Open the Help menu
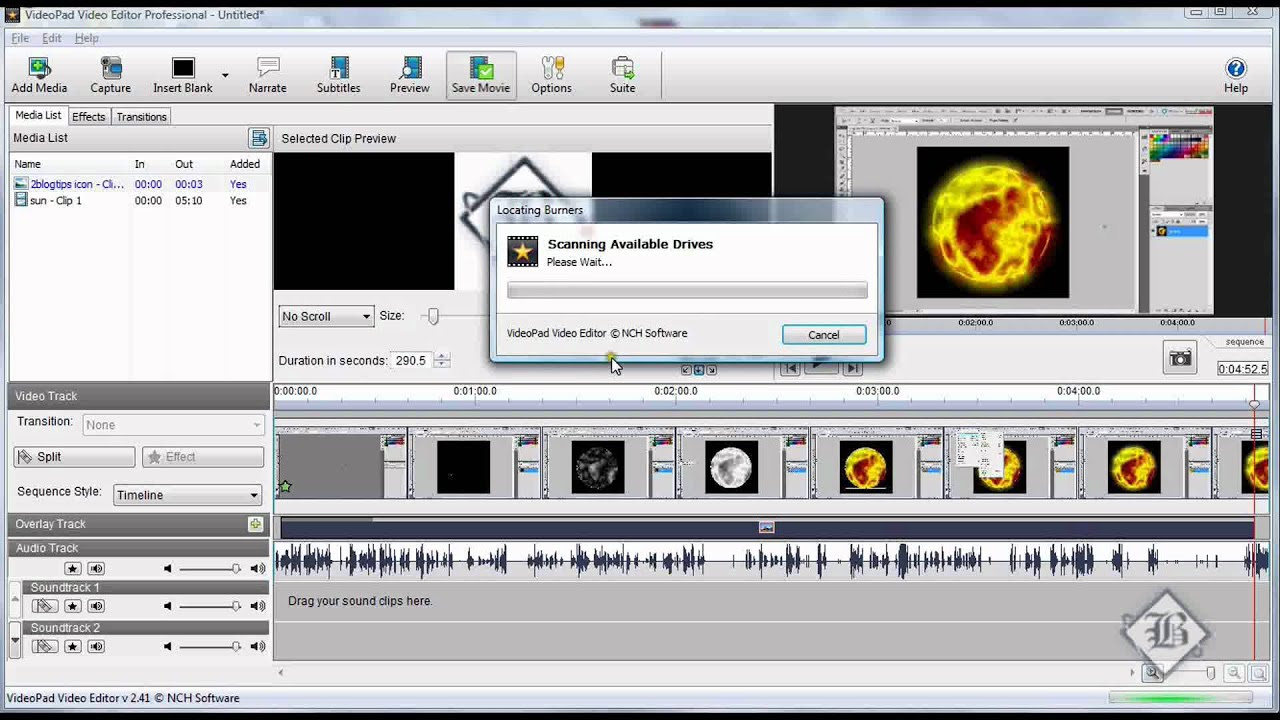This screenshot has height=720, width=1280. [87, 38]
